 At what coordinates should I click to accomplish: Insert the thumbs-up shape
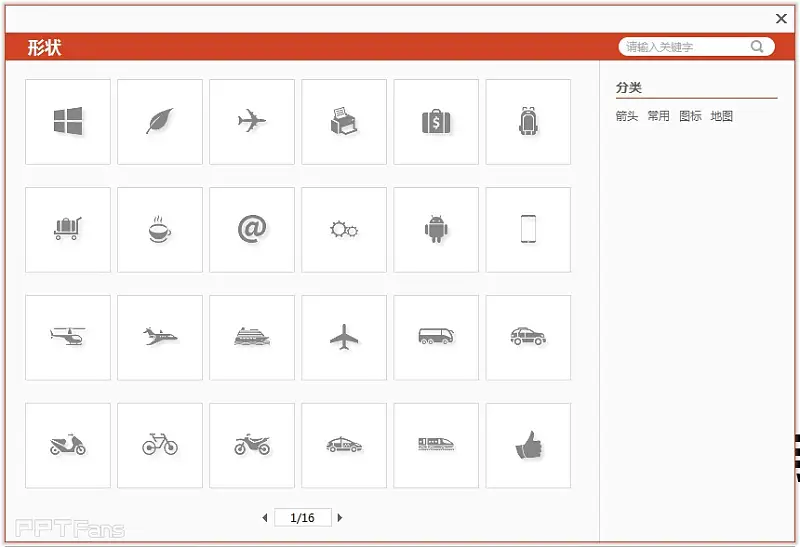pos(528,446)
